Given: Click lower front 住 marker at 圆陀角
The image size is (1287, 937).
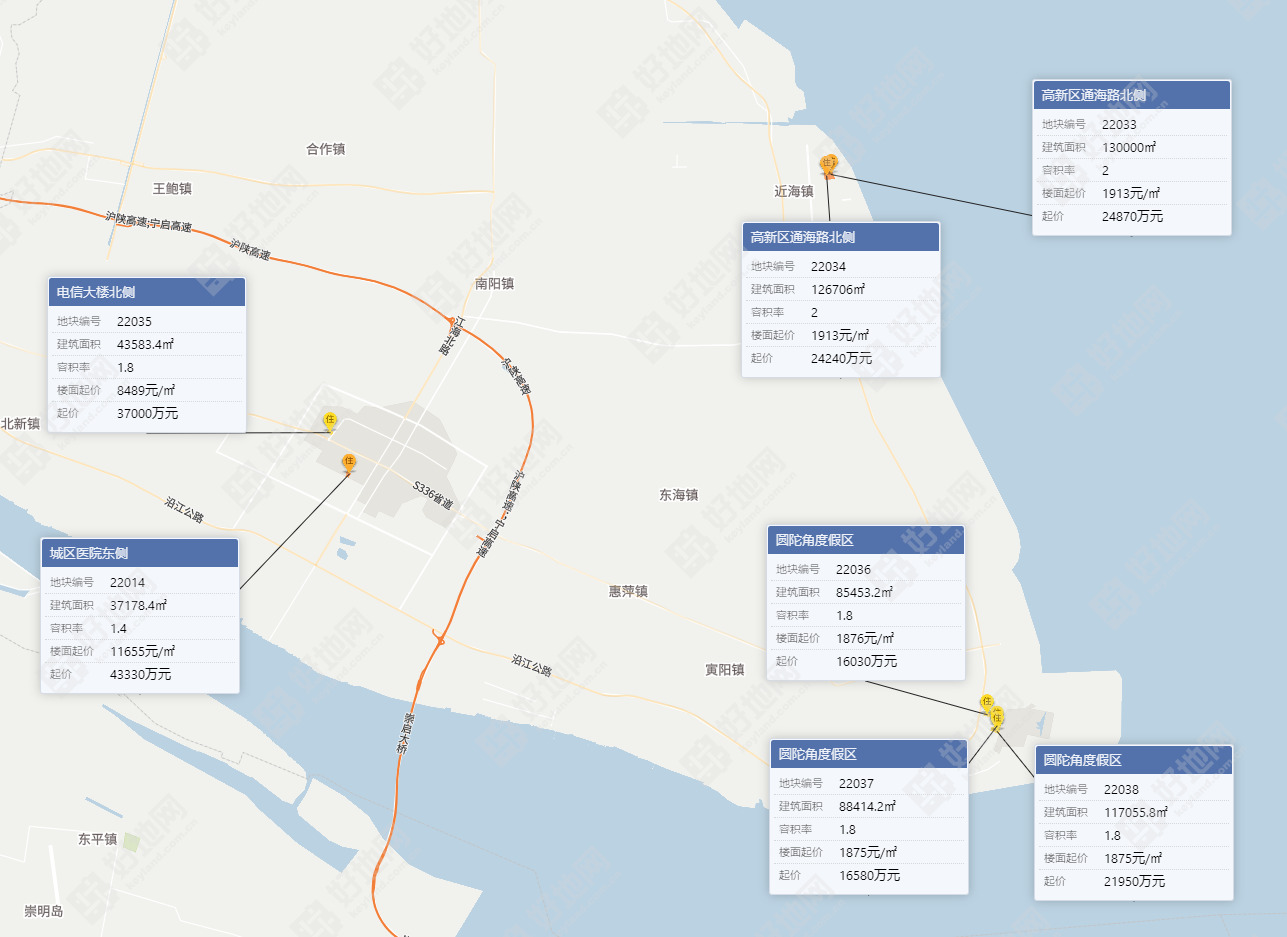Looking at the screenshot, I should tap(996, 718).
